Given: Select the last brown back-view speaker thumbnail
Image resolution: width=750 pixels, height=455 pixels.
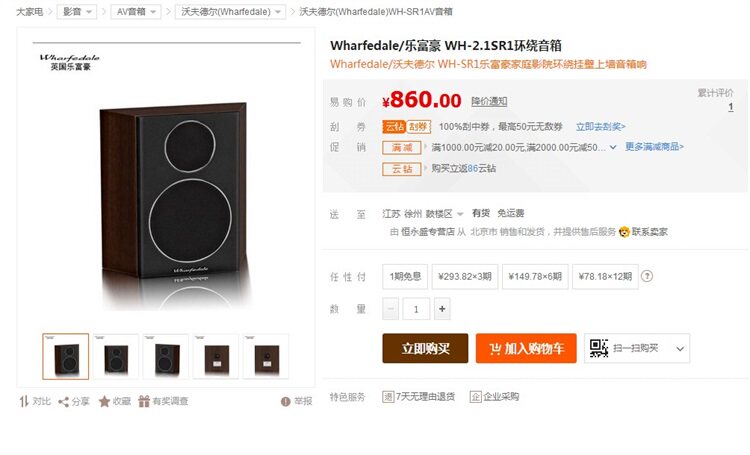Looking at the screenshot, I should (266, 357).
